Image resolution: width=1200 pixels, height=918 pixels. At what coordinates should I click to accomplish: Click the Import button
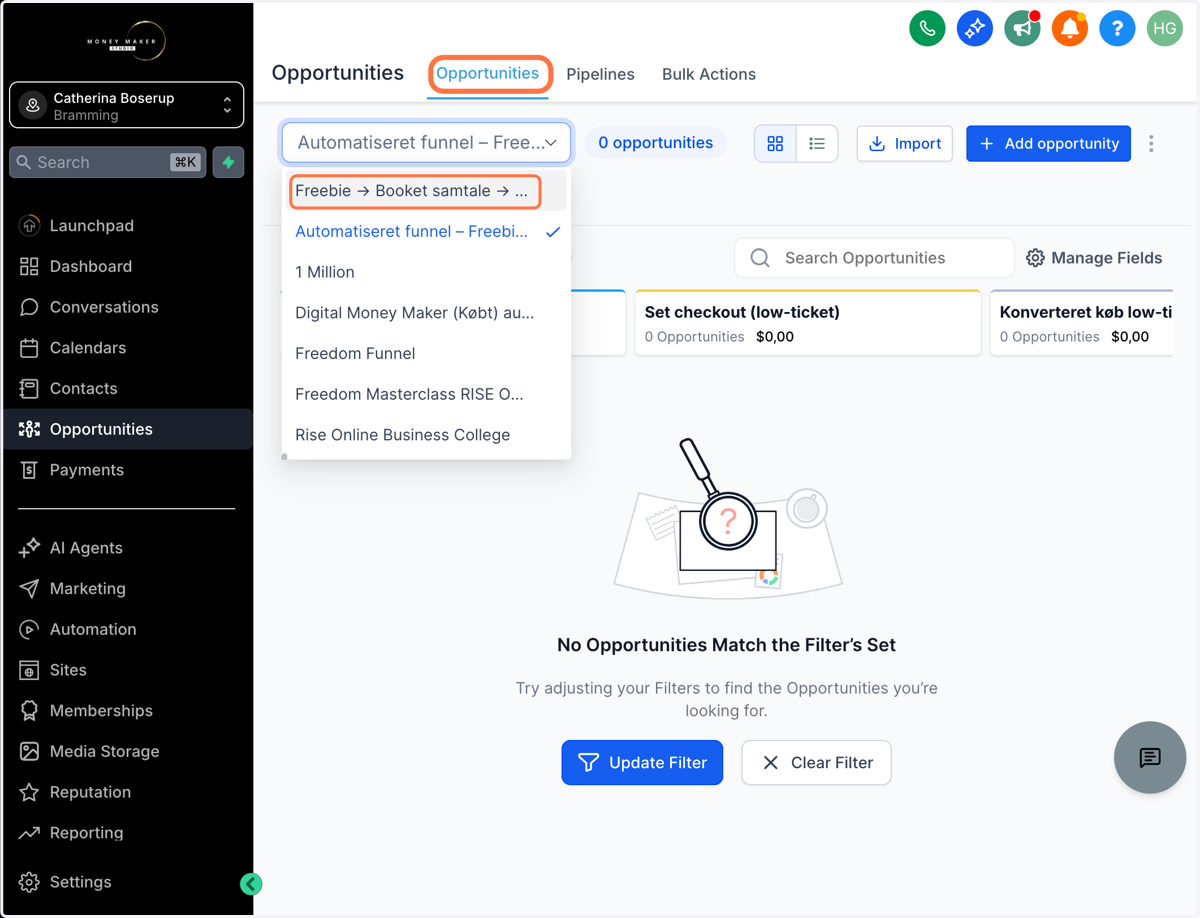(905, 144)
